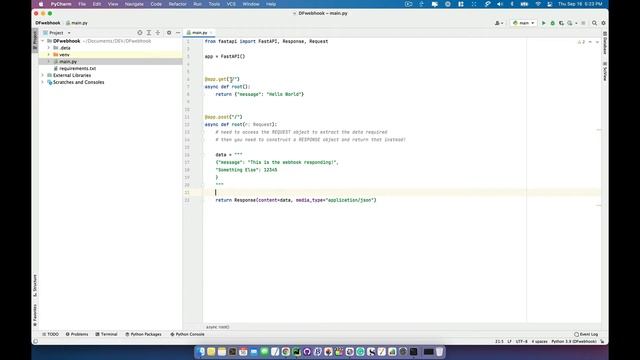Image resolution: width=640 pixels, height=360 pixels.
Task: Open the VCS menu
Action: [231, 4]
